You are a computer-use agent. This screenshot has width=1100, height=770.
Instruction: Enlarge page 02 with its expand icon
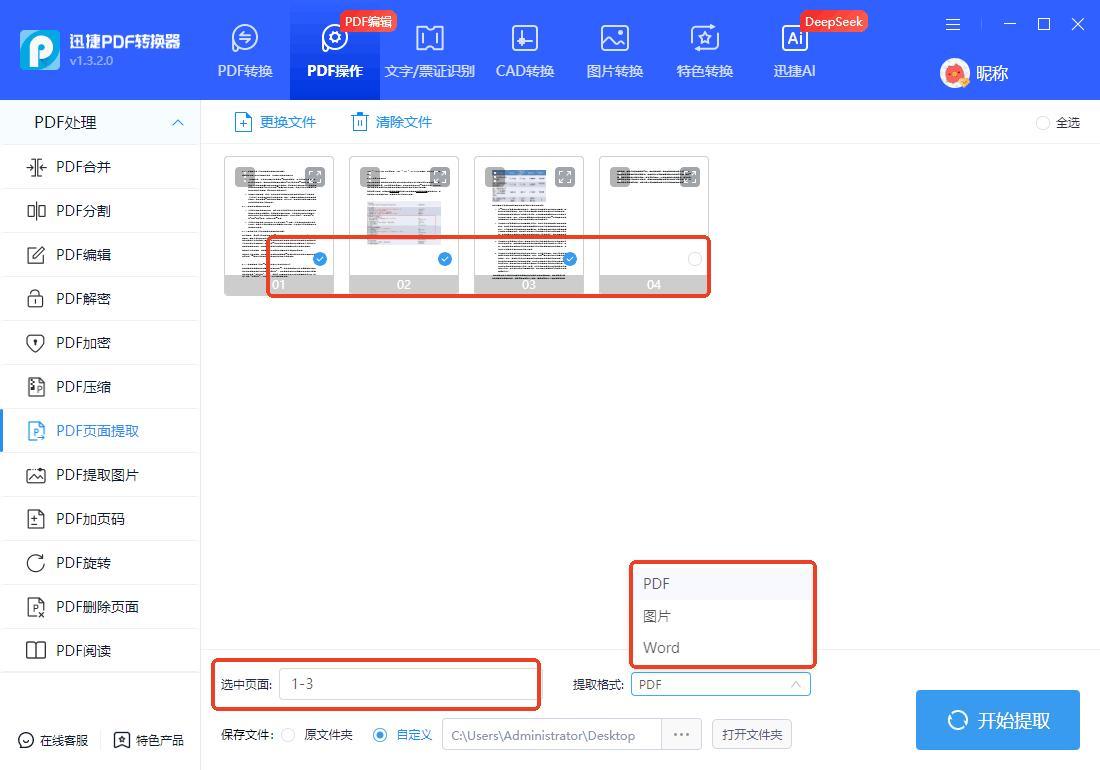440,177
